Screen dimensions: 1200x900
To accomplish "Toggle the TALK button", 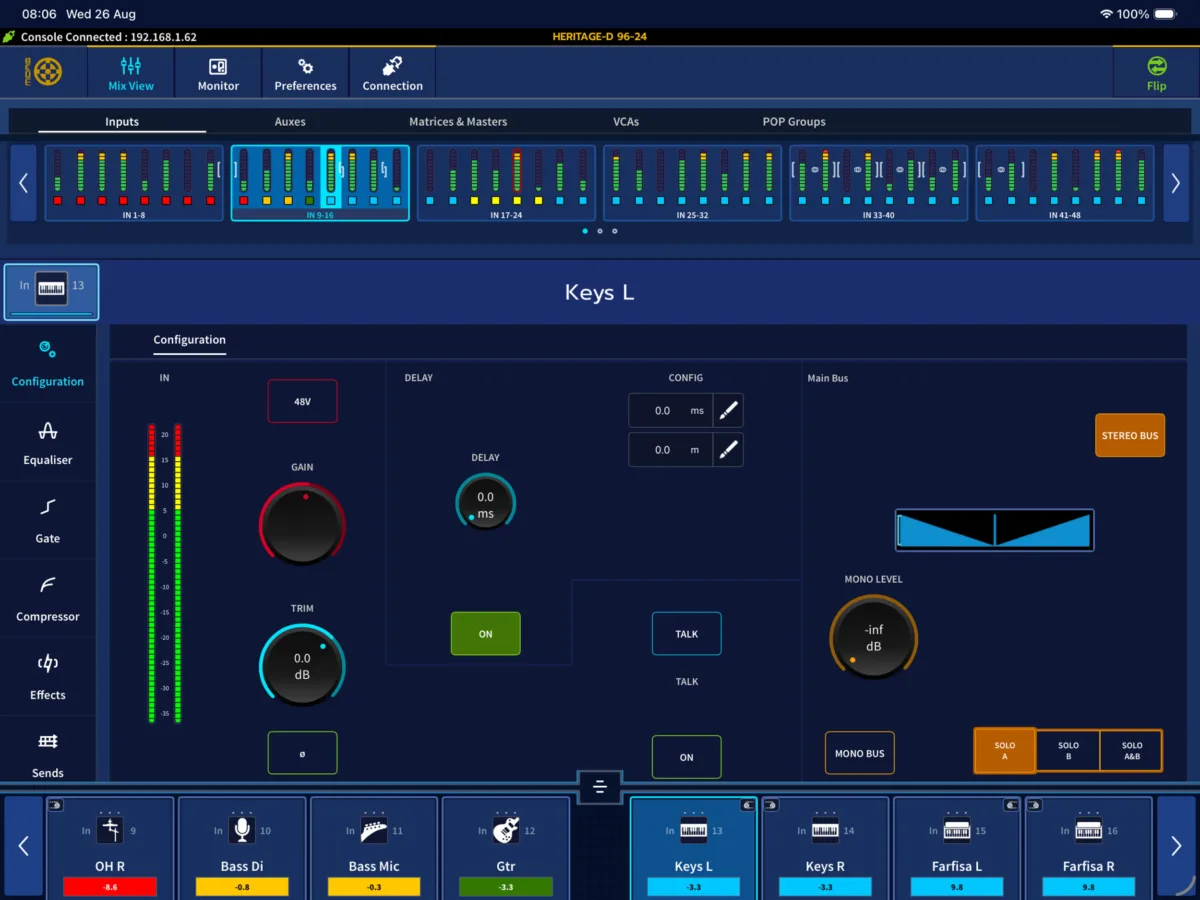I will coord(686,633).
